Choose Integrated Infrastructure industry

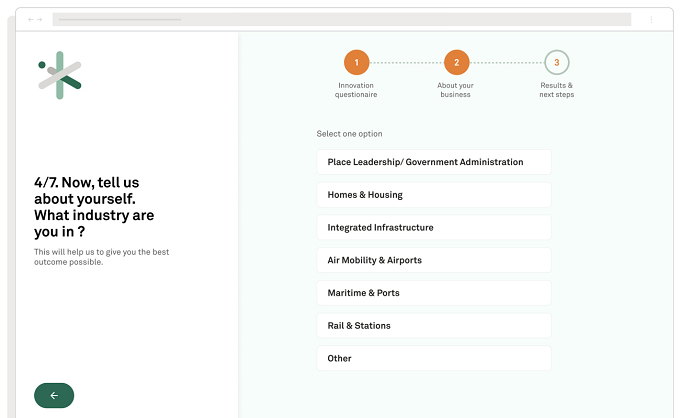[434, 227]
